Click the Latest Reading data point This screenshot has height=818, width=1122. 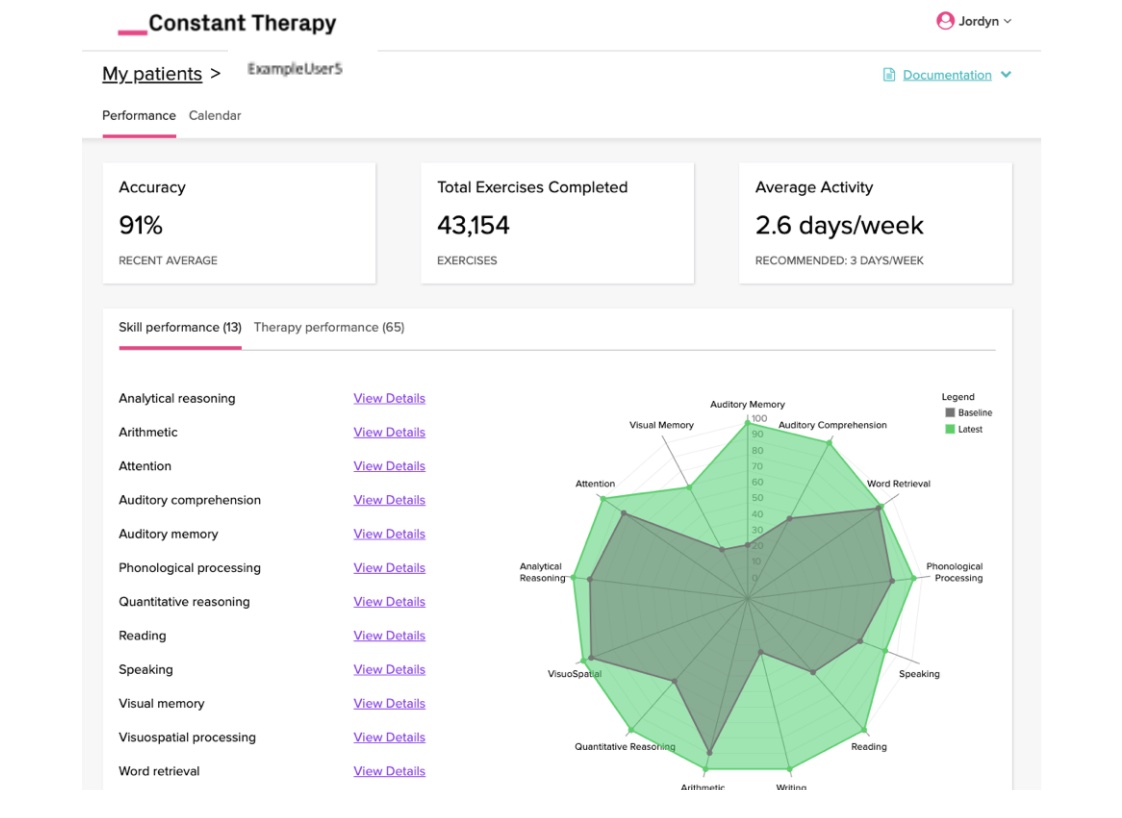(x=864, y=730)
